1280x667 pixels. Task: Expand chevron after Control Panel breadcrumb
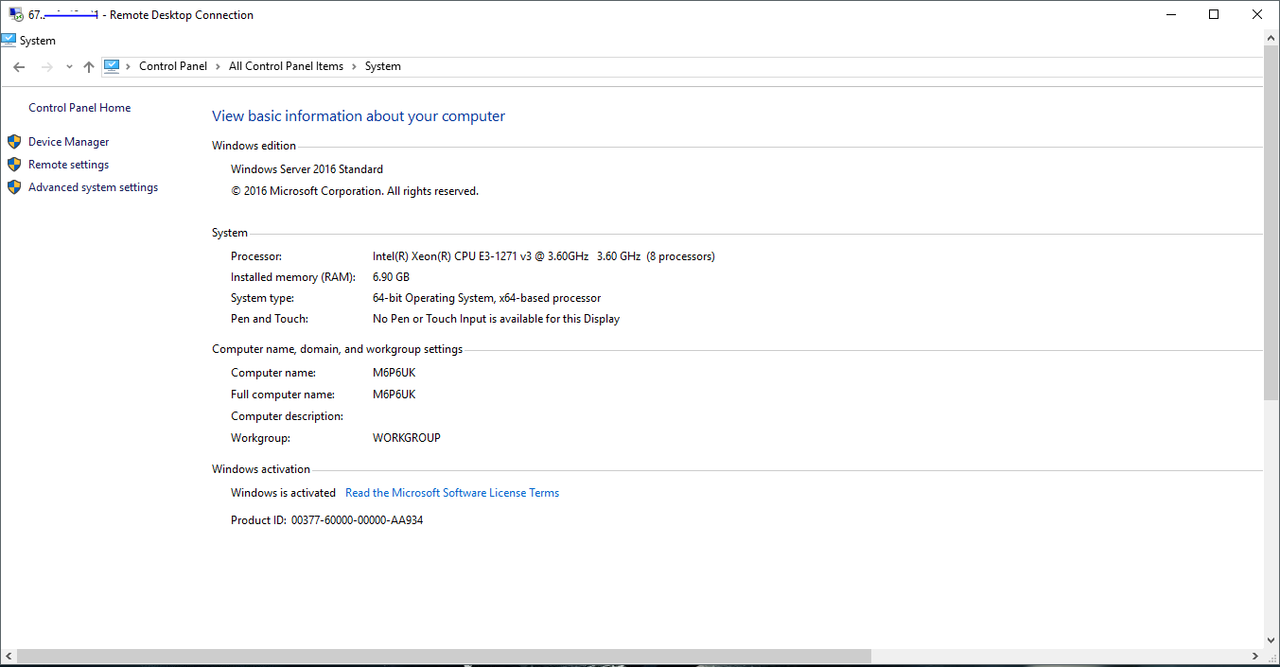tap(218, 66)
